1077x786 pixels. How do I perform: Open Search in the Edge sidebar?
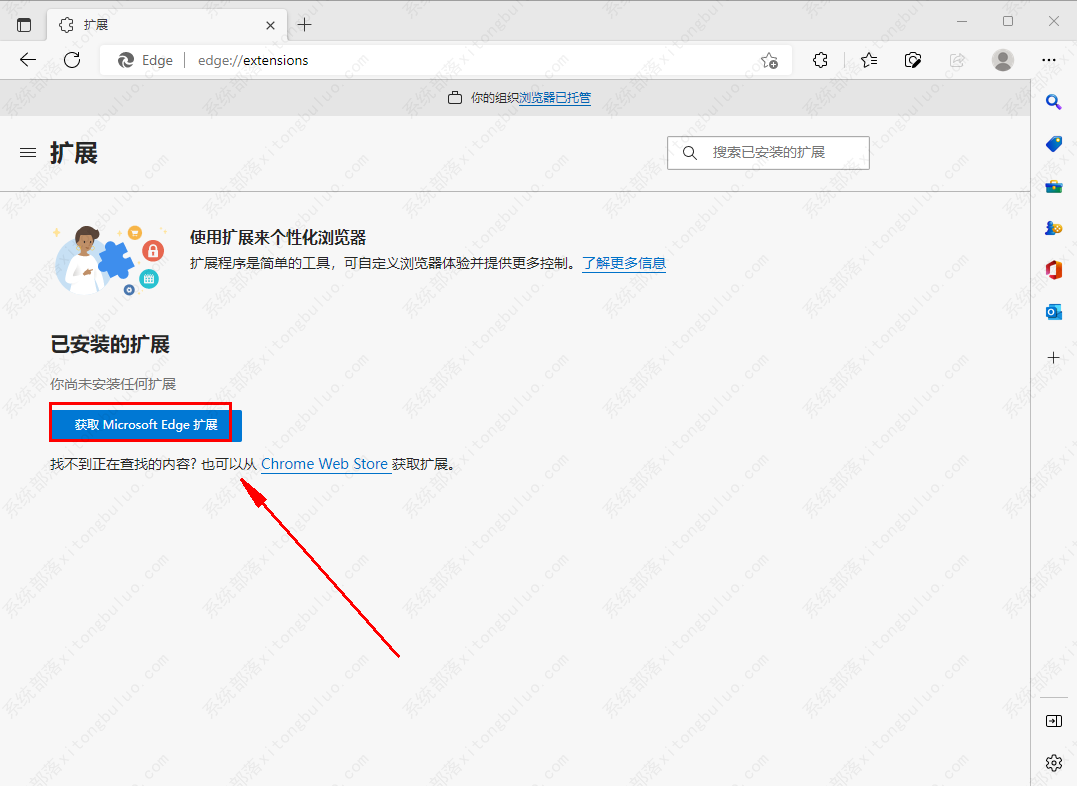[1053, 101]
